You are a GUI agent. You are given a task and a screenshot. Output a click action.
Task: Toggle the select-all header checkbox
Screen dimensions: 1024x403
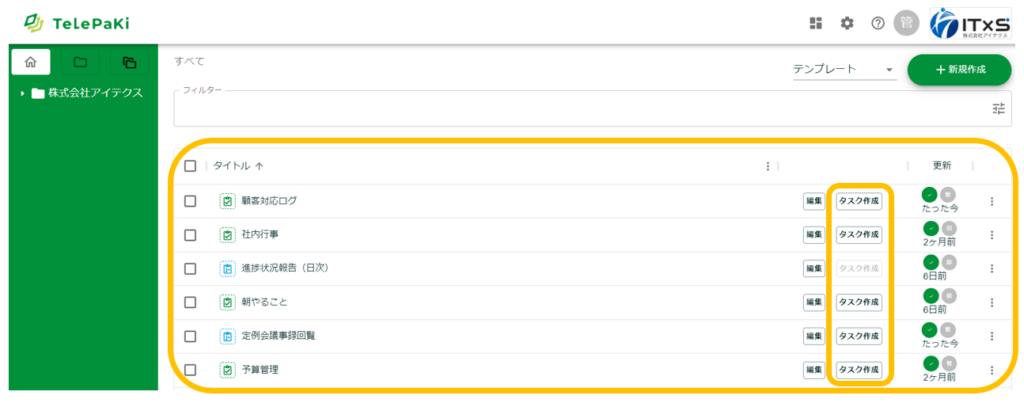click(190, 166)
